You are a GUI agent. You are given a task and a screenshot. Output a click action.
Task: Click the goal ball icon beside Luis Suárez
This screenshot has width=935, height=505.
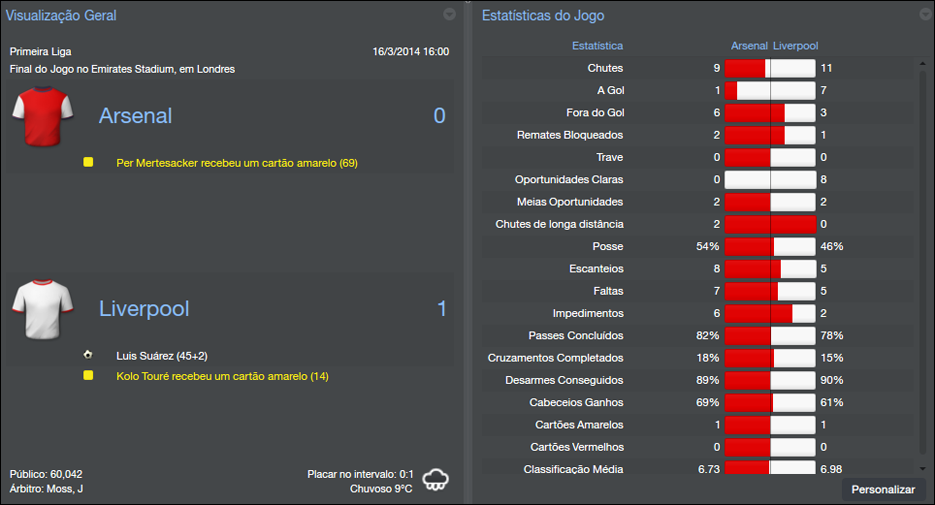point(88,355)
